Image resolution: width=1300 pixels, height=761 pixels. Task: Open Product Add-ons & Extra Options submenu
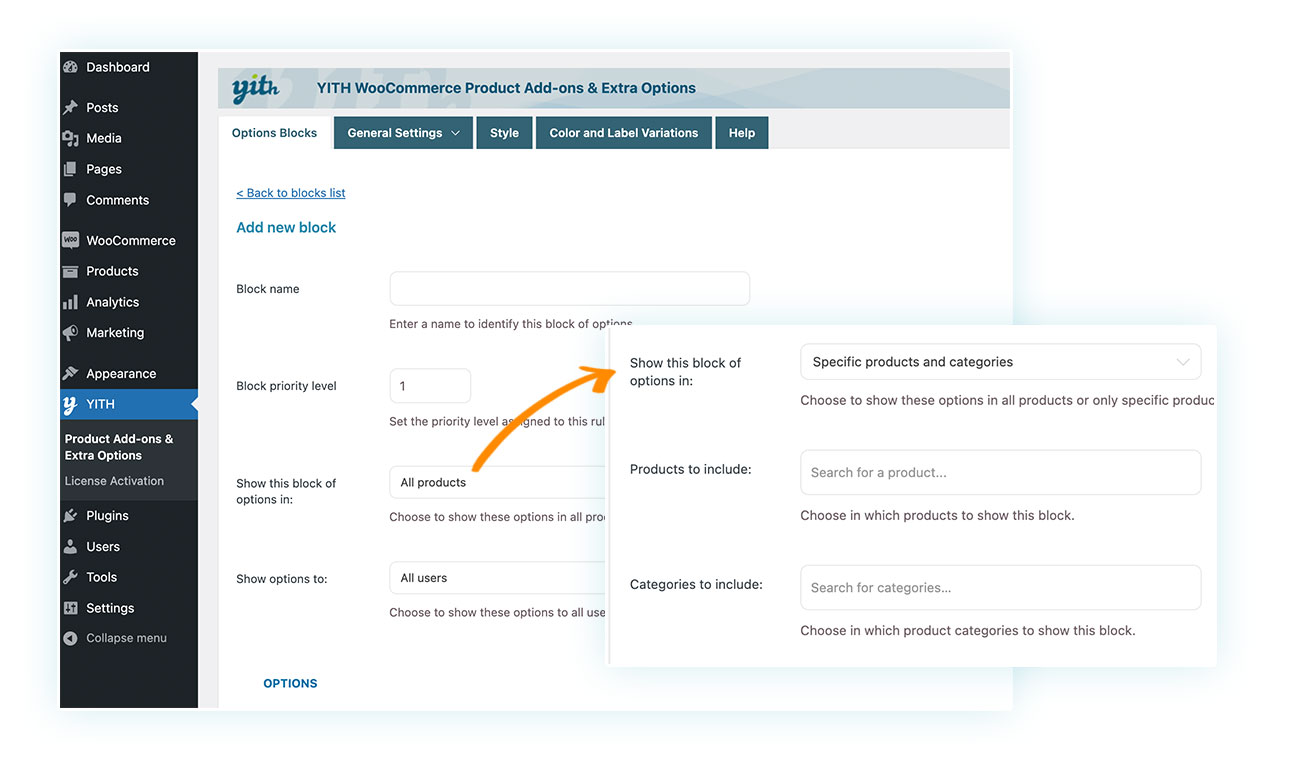[119, 447]
